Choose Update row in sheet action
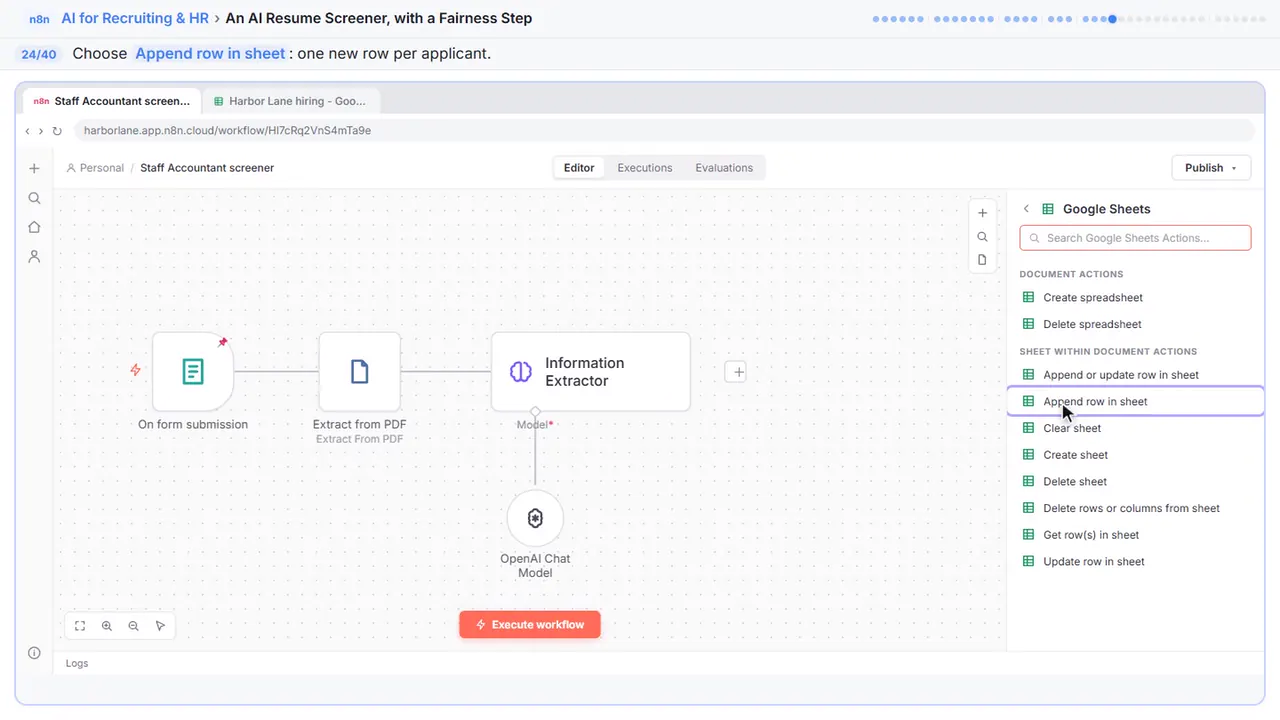Image resolution: width=1280 pixels, height=720 pixels. click(x=1135, y=561)
